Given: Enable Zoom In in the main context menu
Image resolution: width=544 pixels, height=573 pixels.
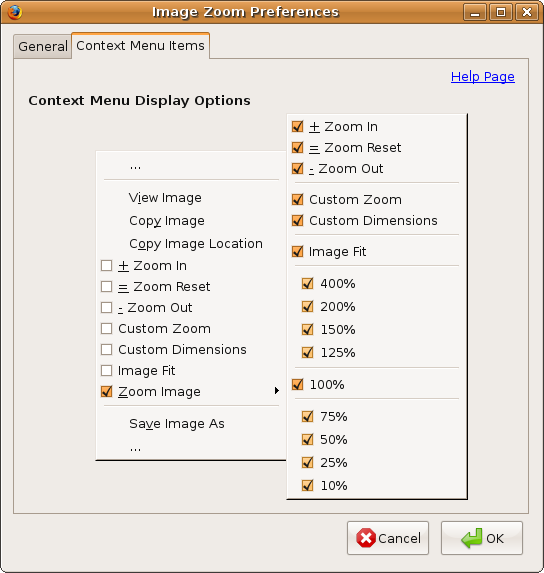Looking at the screenshot, I should click(x=106, y=266).
